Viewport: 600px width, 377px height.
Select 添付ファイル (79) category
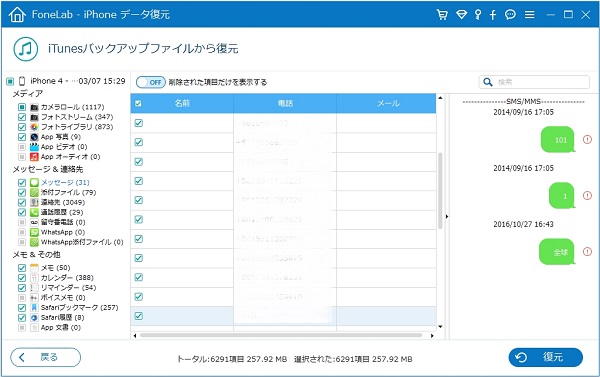point(68,193)
